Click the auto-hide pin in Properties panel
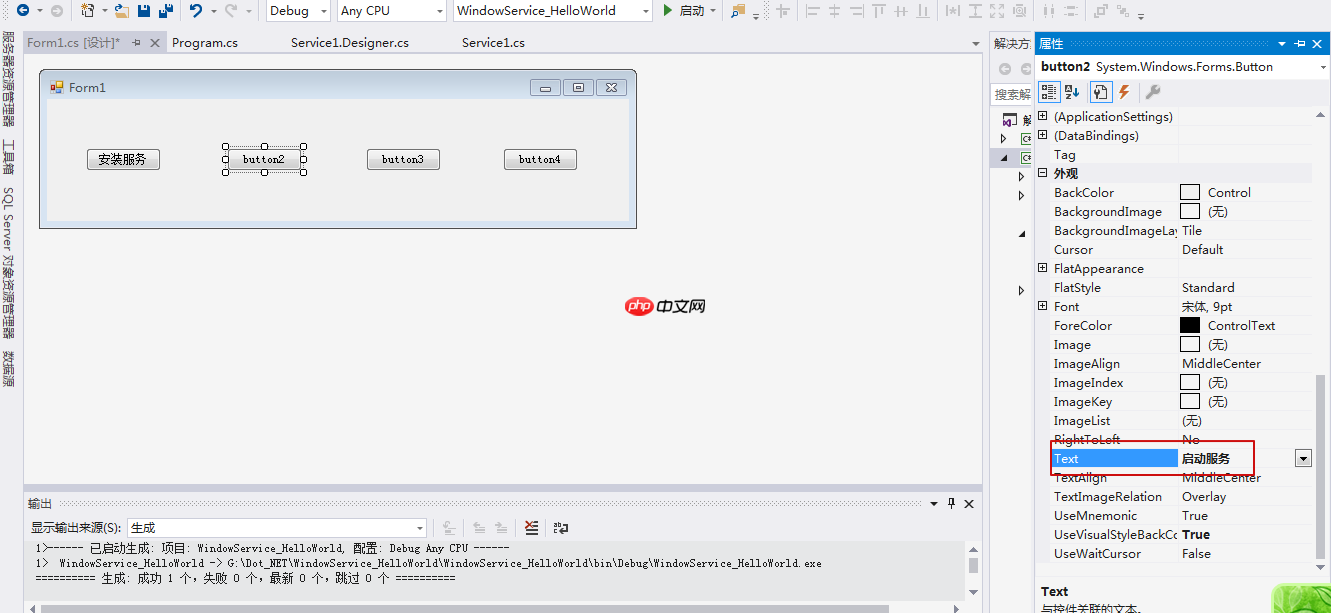1331x613 pixels. [x=1300, y=44]
